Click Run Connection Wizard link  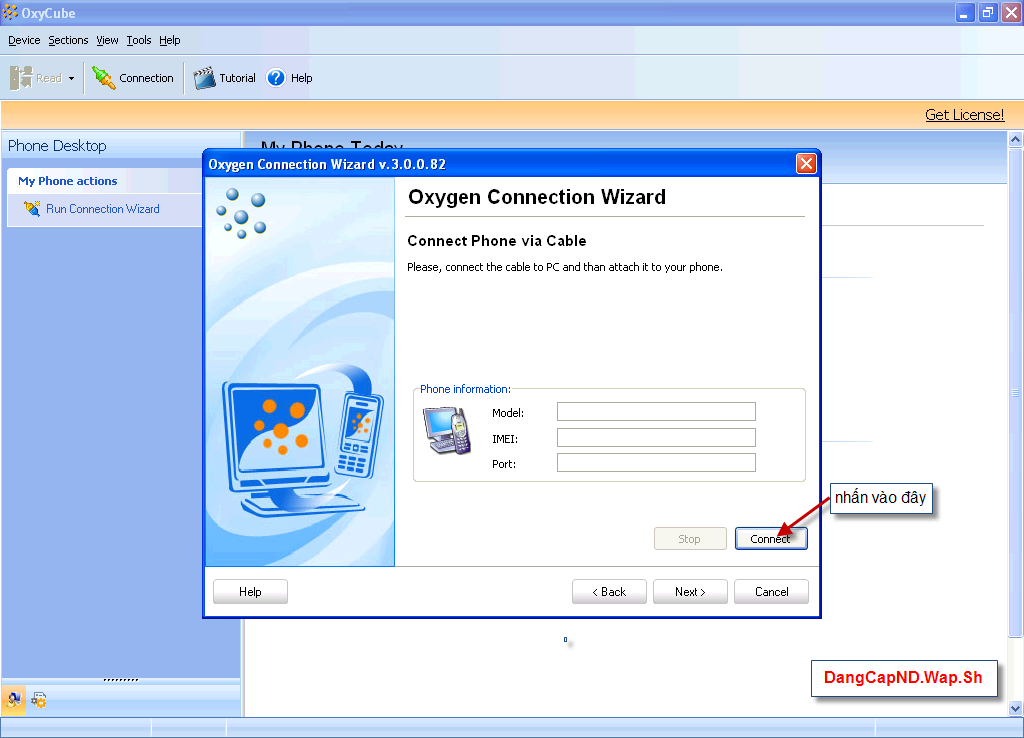coord(103,209)
